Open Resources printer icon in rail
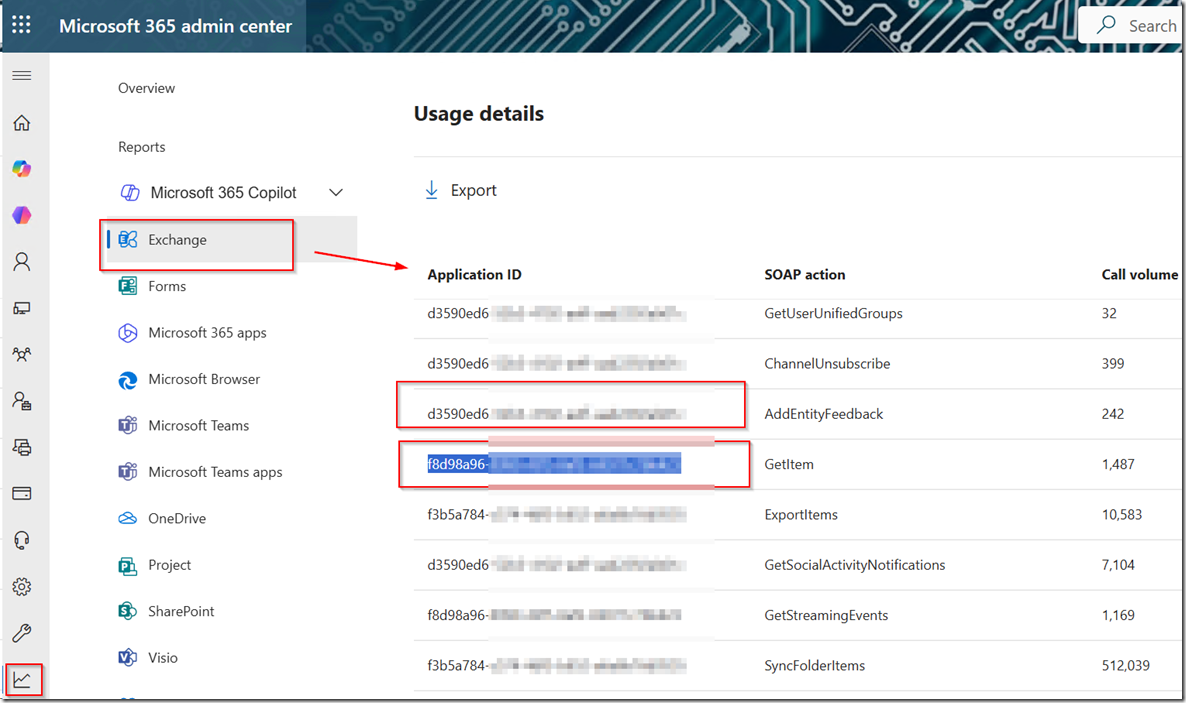The height and width of the screenshot is (703, 1186). pyautogui.click(x=22, y=447)
